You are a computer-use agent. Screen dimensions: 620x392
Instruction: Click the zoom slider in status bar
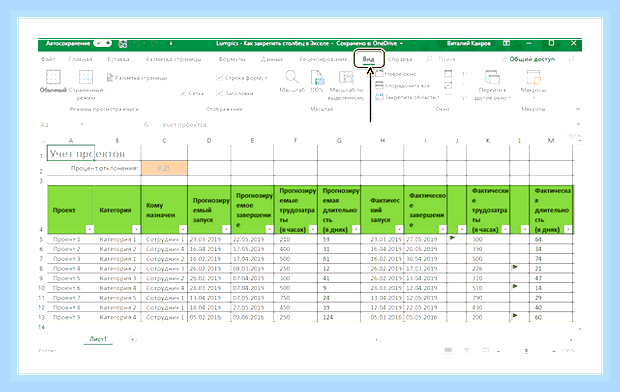click(526, 351)
